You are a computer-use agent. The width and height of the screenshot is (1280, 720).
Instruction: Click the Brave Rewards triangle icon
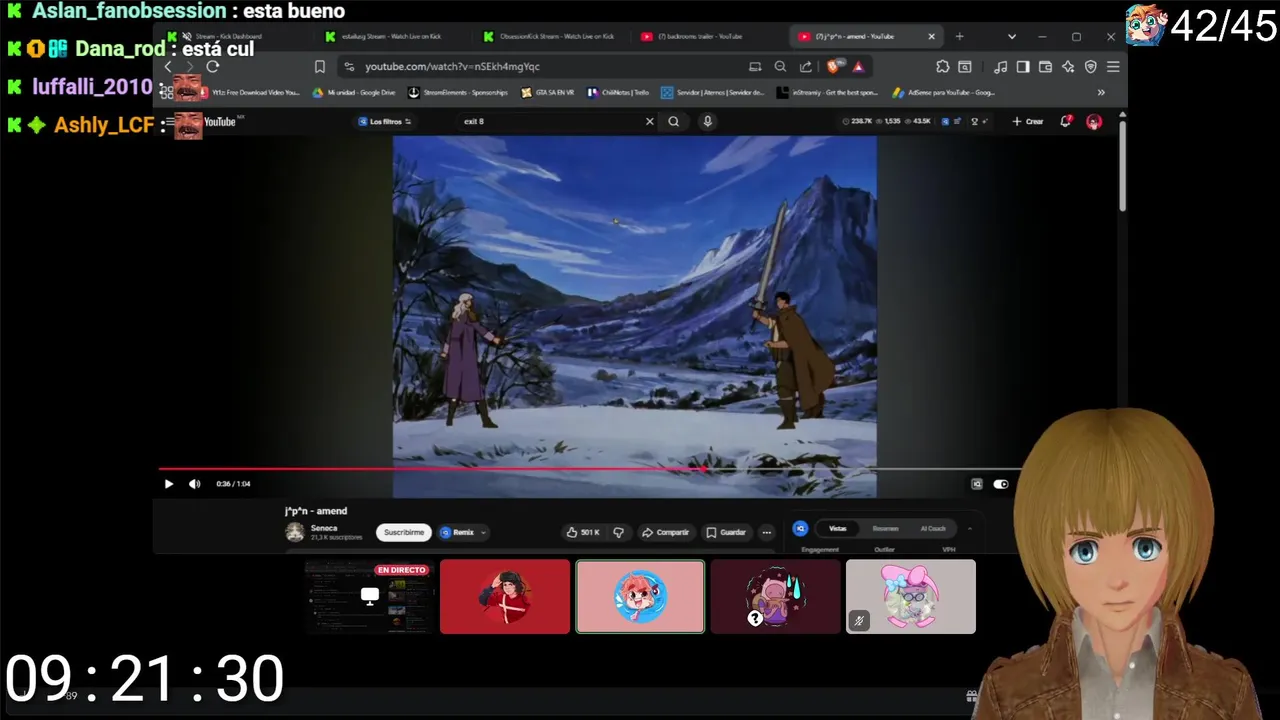858,67
